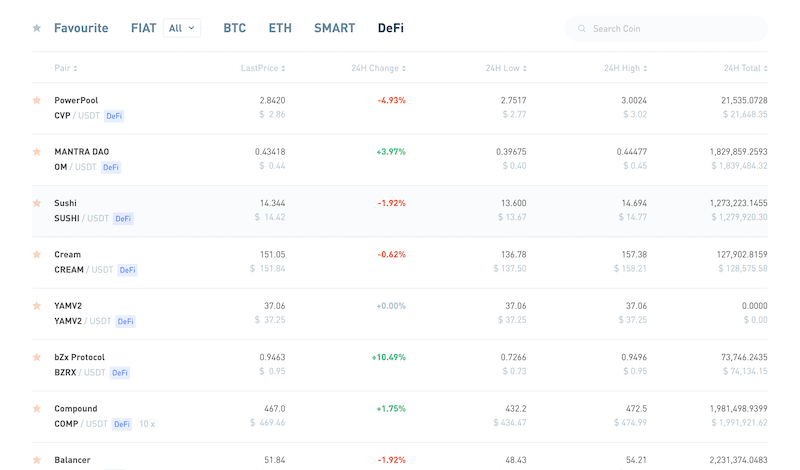Sort by the 24H Low column header

(x=506, y=68)
